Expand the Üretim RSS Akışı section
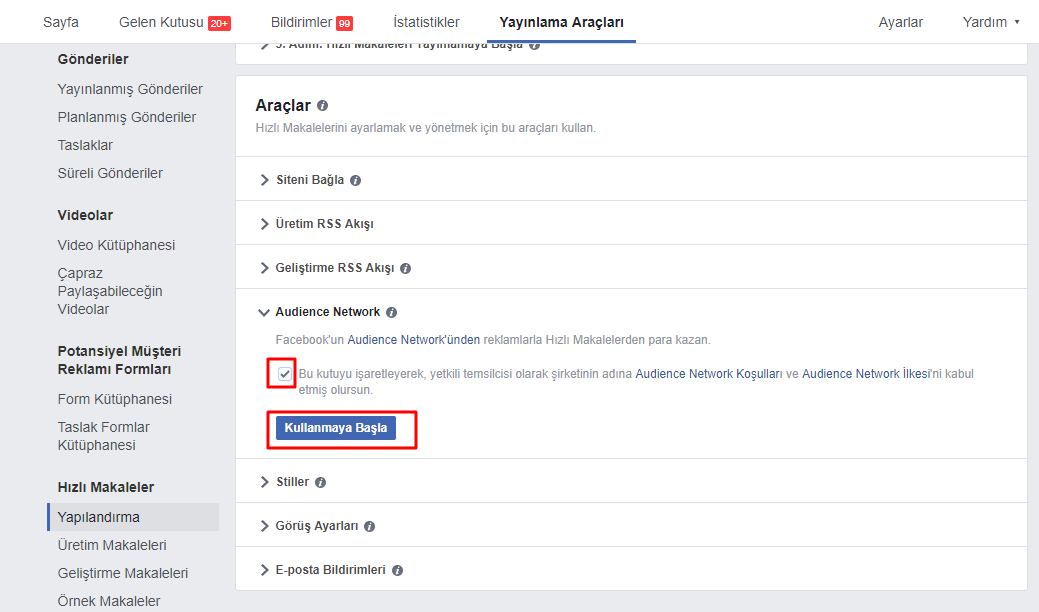 pos(324,224)
